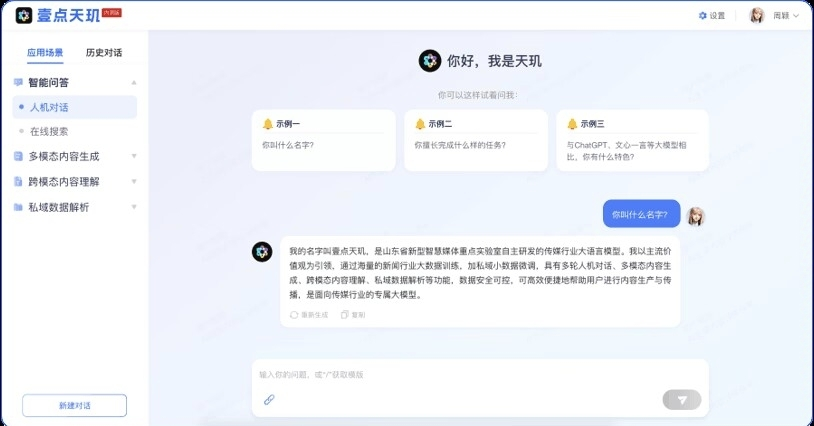
Task: Click the 壹点天玑 logo icon
Action: [24, 15]
